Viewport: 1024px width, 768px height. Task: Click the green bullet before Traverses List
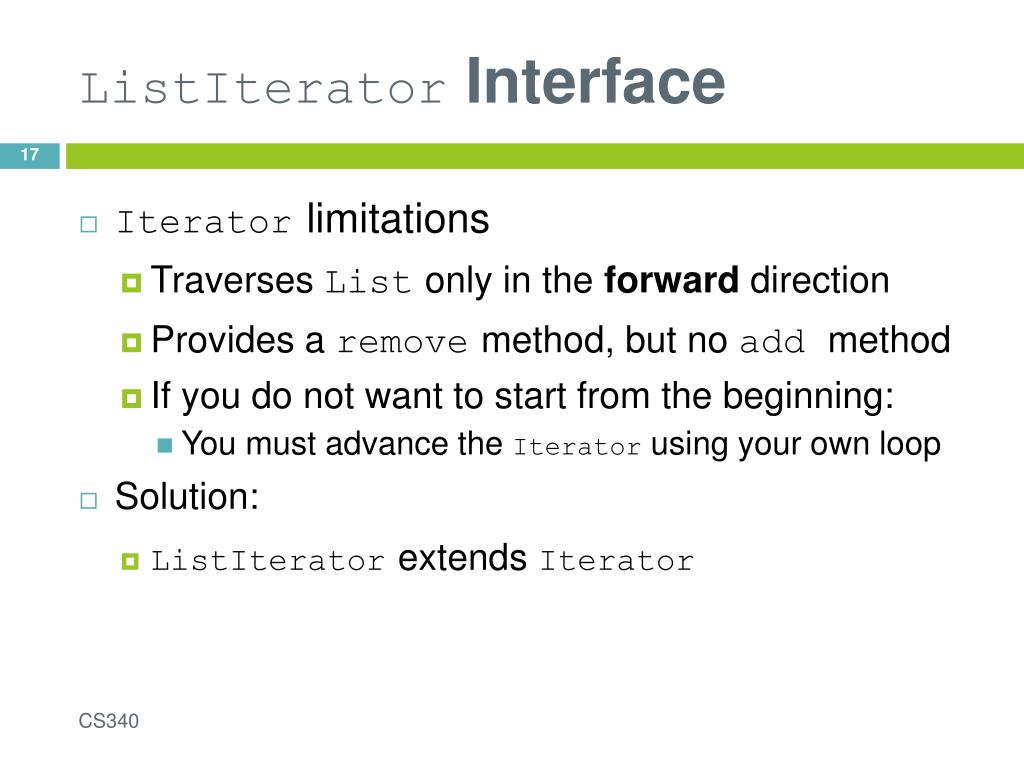(131, 283)
